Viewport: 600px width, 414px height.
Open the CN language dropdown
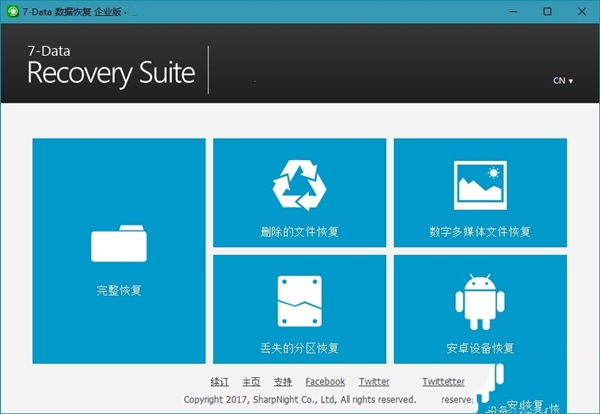click(563, 81)
